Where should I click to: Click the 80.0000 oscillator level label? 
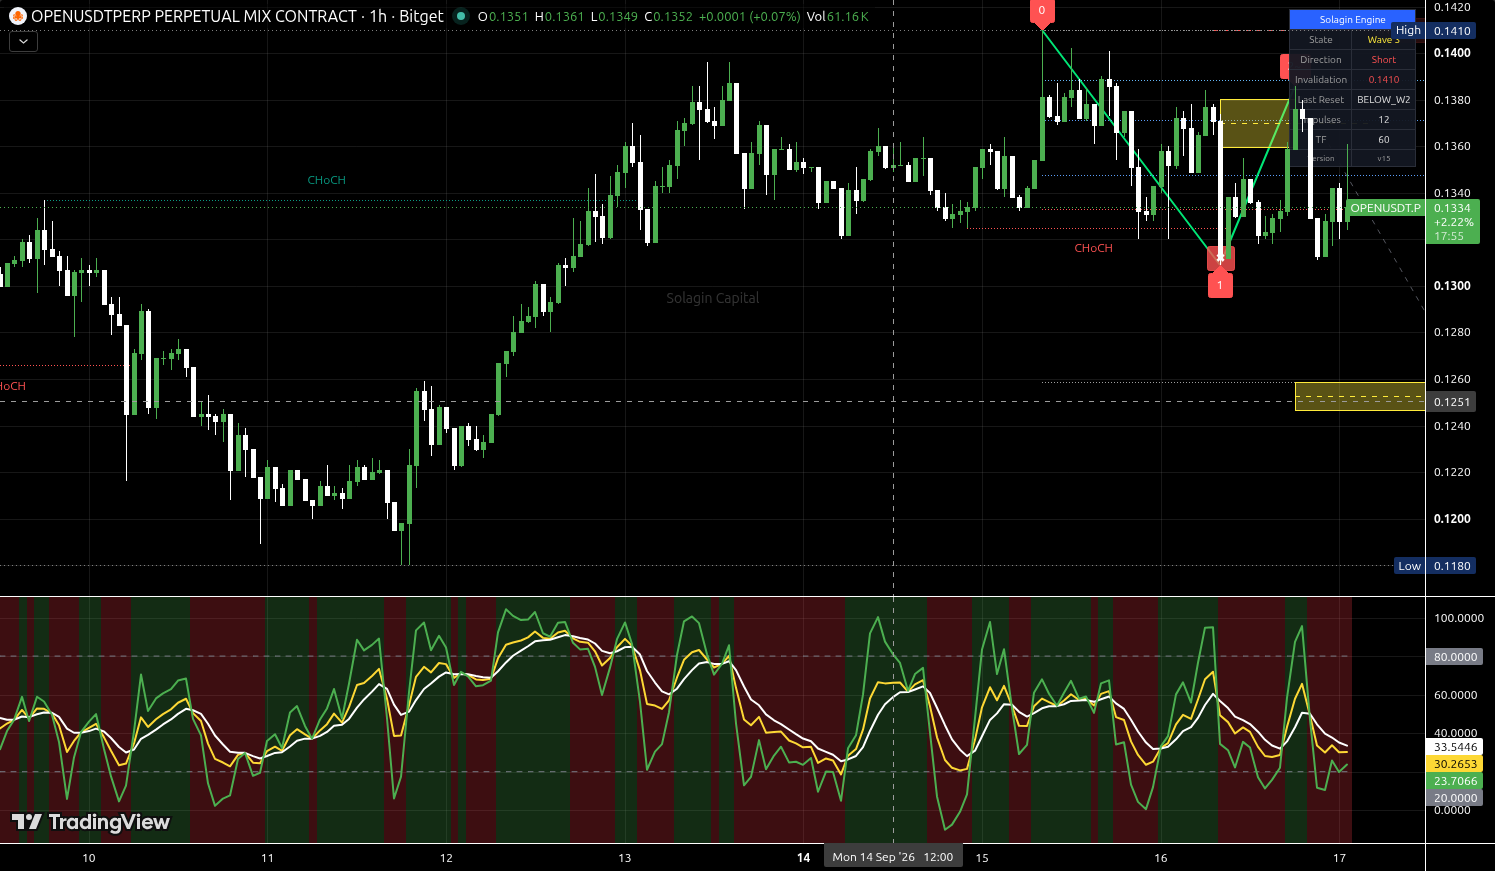point(1455,657)
